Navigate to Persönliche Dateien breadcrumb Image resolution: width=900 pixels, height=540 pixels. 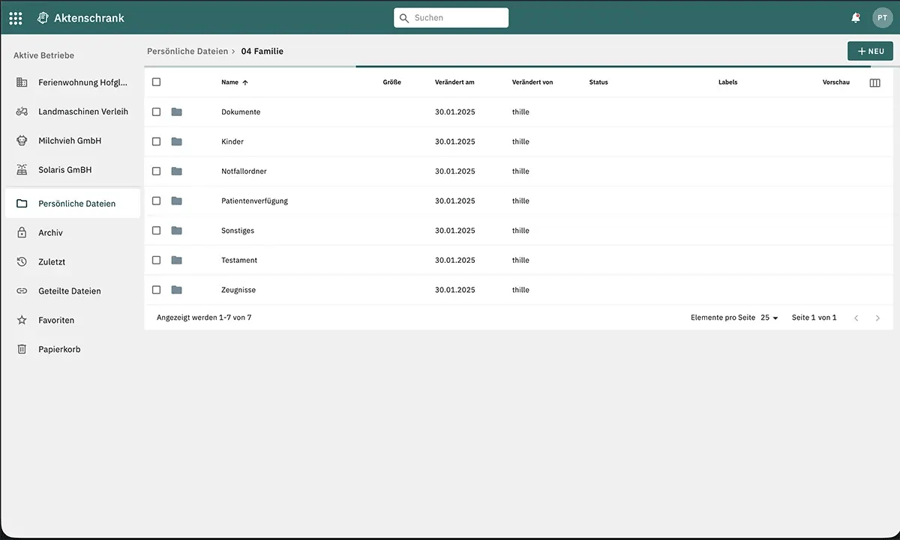[x=187, y=51]
